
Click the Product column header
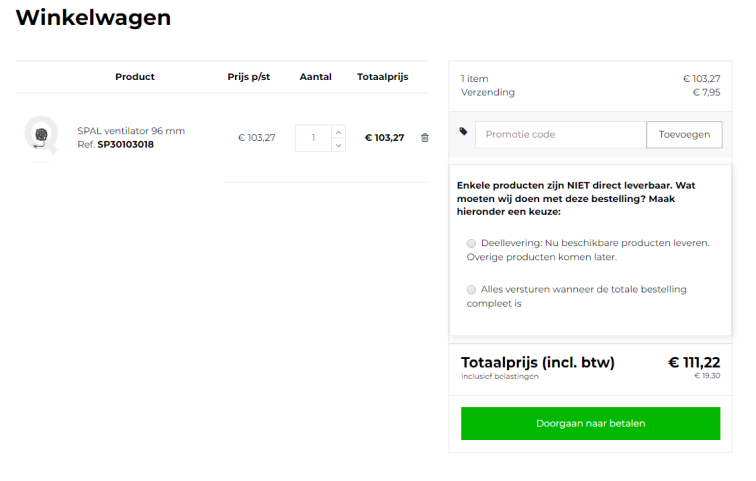click(x=135, y=77)
